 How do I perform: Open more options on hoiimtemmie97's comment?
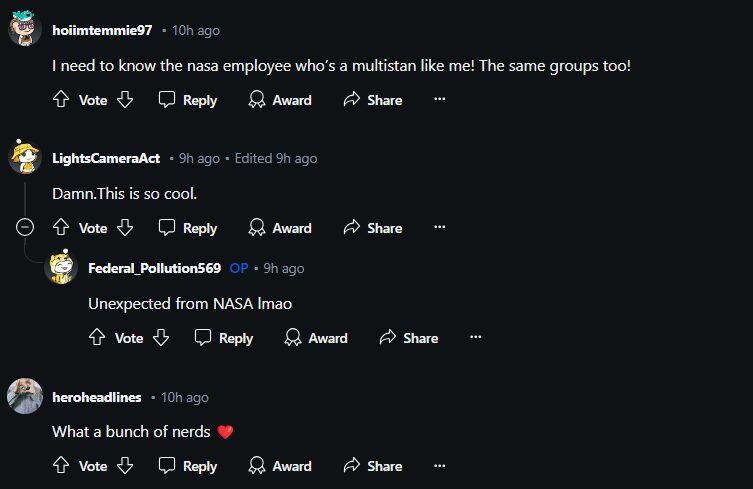coord(439,100)
